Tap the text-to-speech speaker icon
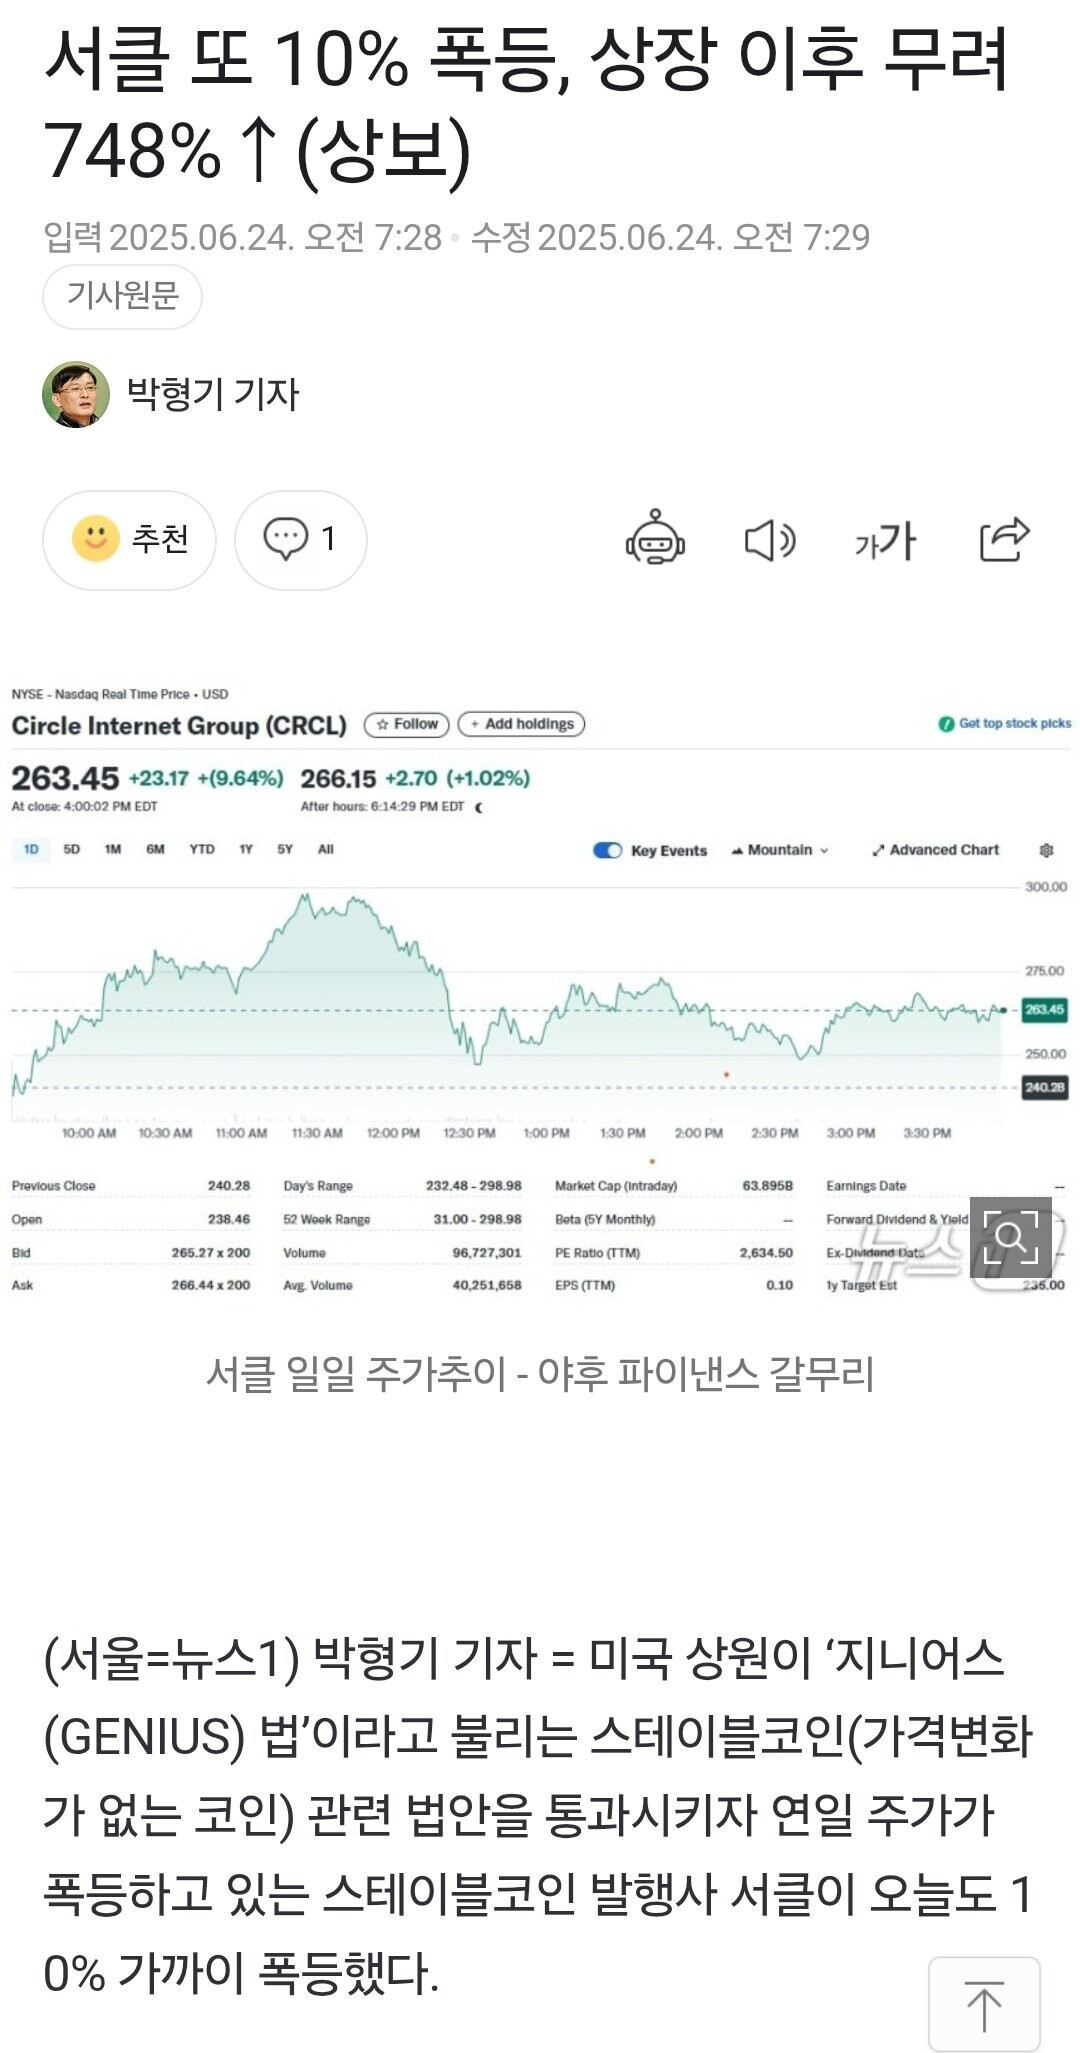This screenshot has width=1080, height=2053. 770,540
